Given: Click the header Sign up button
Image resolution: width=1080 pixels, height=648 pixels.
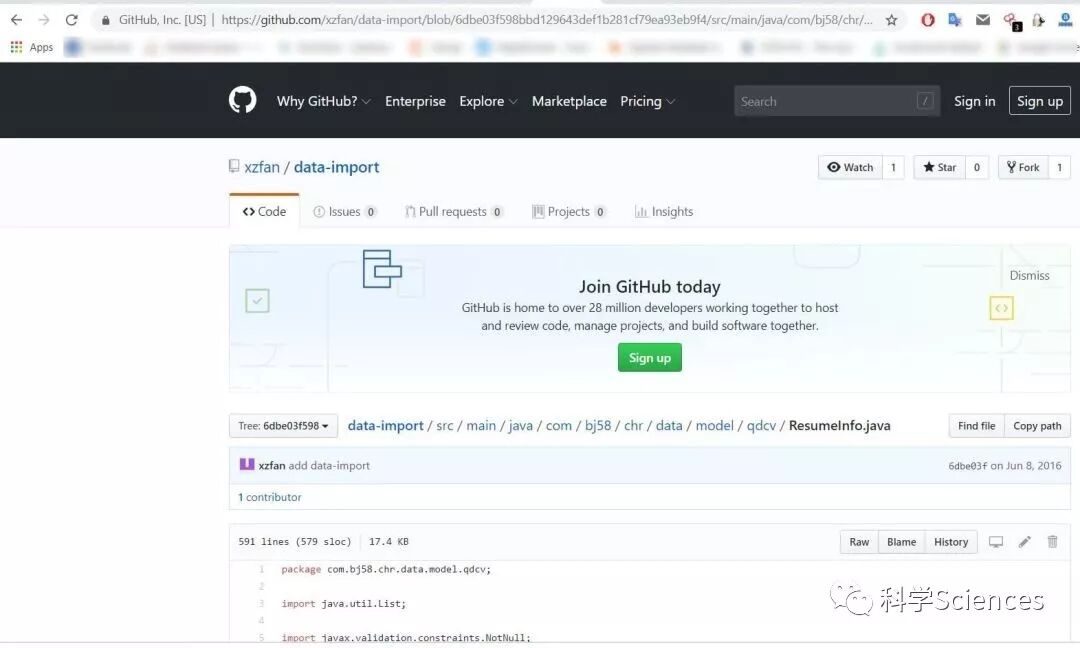Looking at the screenshot, I should tap(1039, 101).
